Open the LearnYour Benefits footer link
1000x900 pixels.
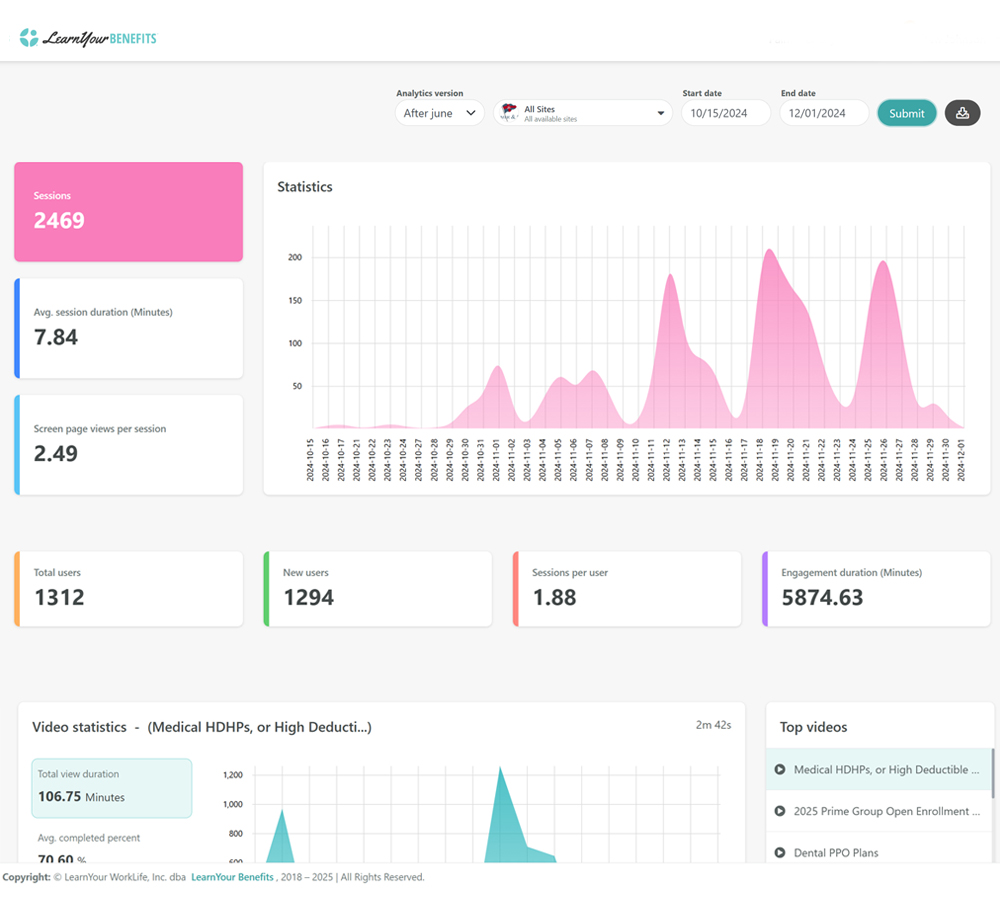[232, 877]
